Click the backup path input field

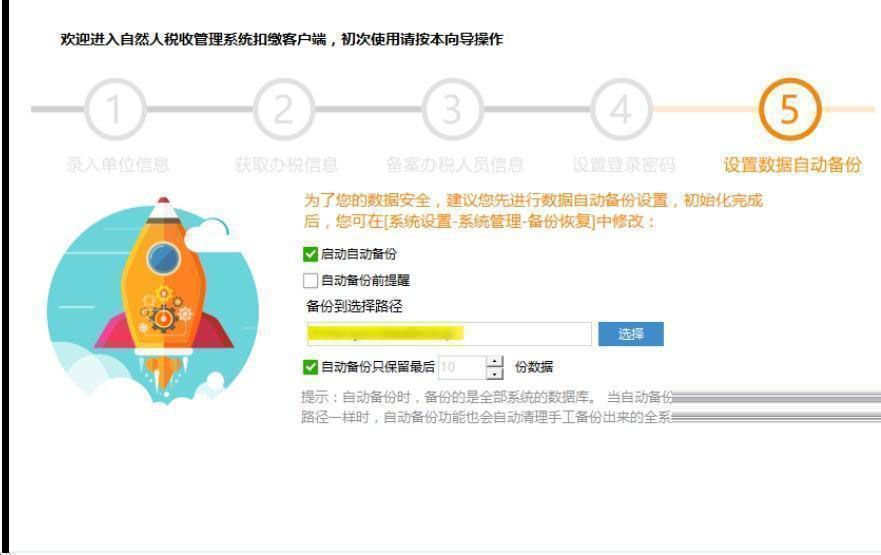point(449,334)
